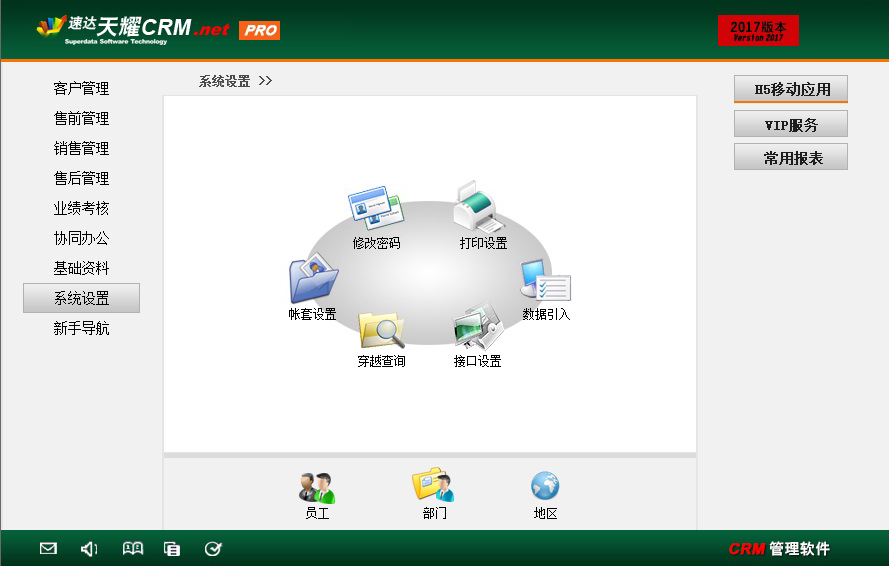The image size is (889, 566).
Task: Click the 部门 department icon
Action: pos(434,486)
